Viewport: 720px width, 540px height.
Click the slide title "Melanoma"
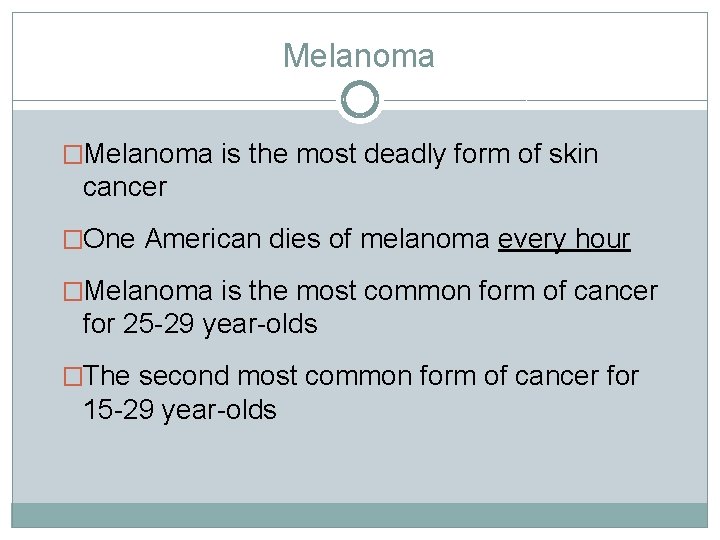pos(359,56)
